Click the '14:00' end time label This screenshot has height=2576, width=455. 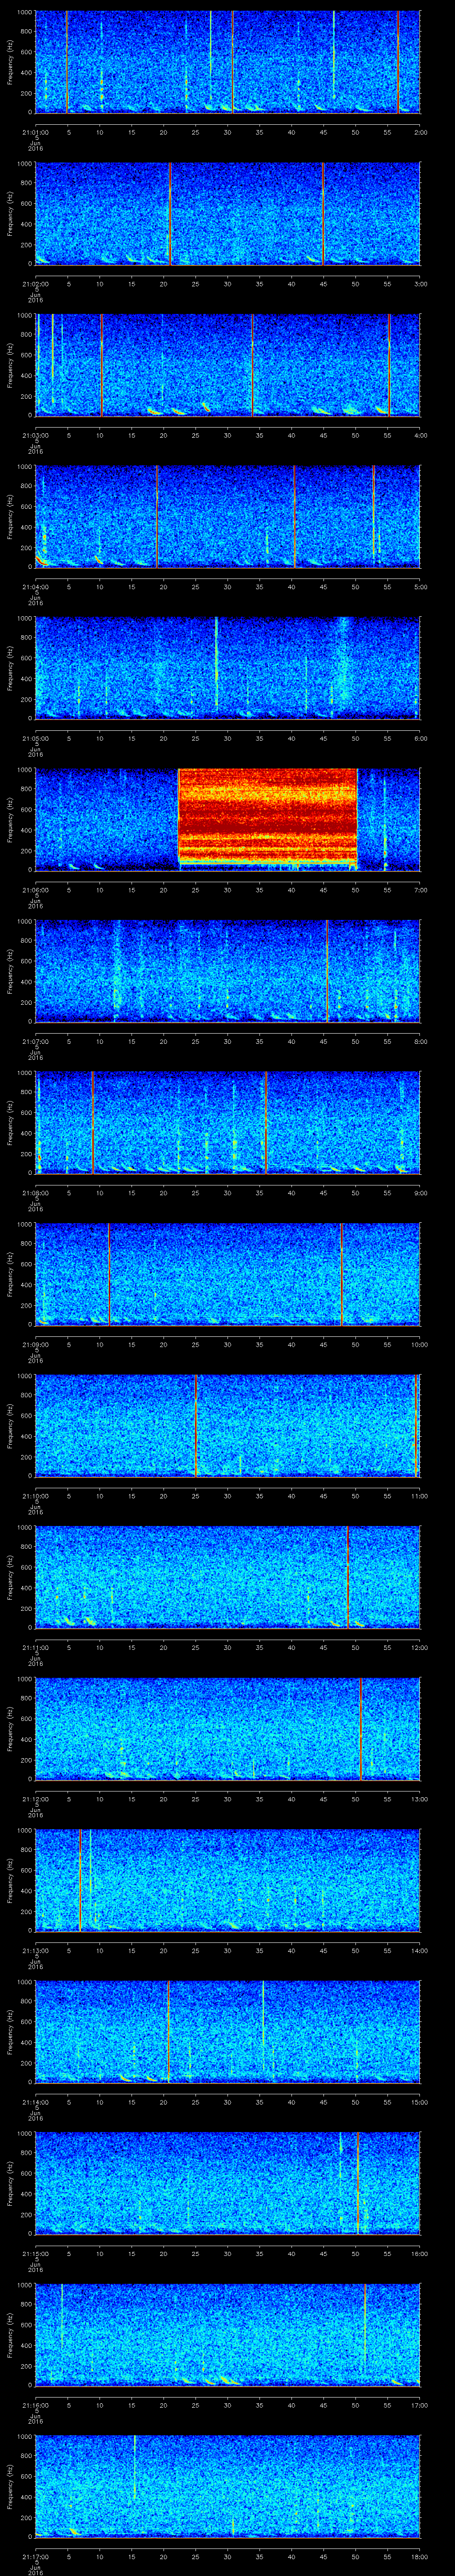[419, 1950]
